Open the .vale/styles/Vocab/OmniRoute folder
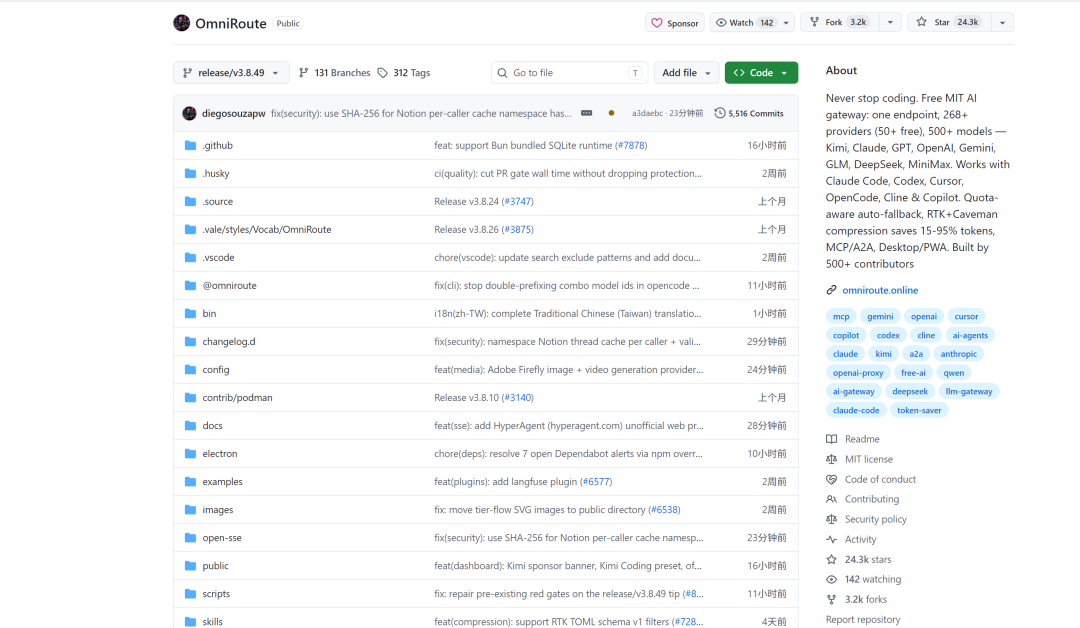 point(267,229)
